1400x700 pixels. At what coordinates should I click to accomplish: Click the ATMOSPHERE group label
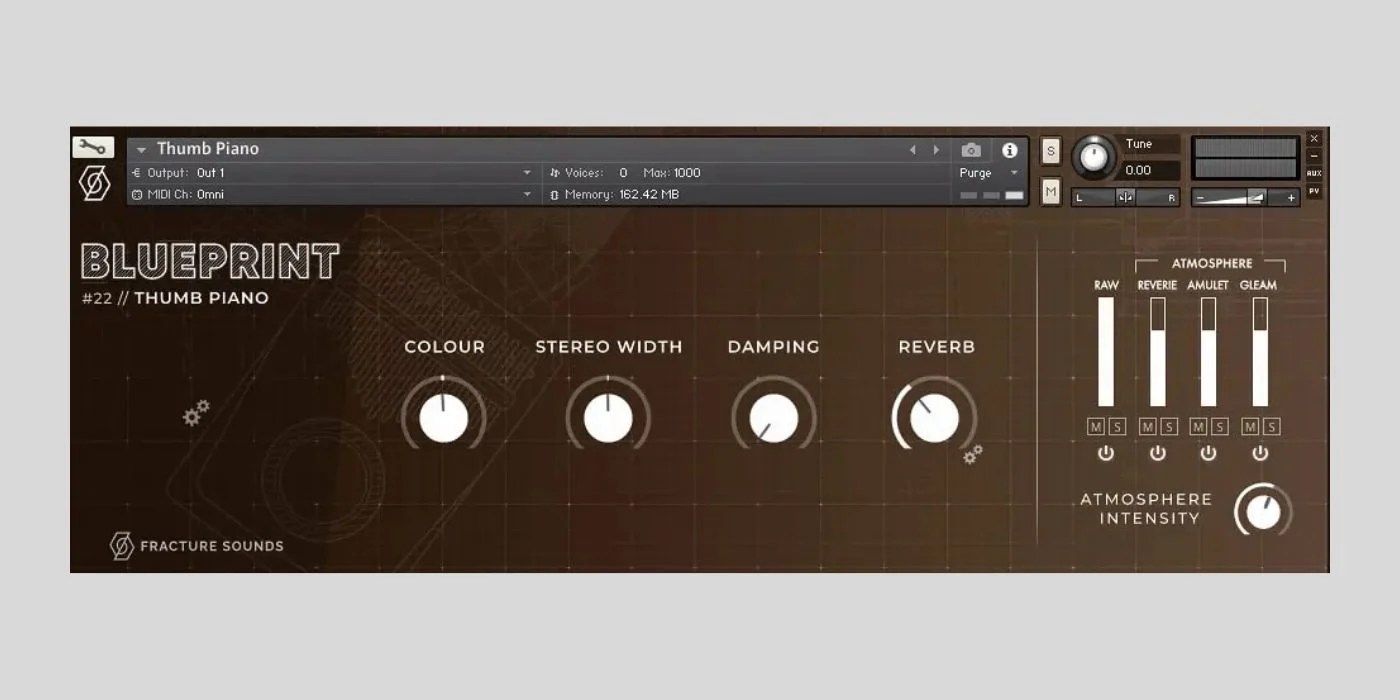click(x=1212, y=263)
